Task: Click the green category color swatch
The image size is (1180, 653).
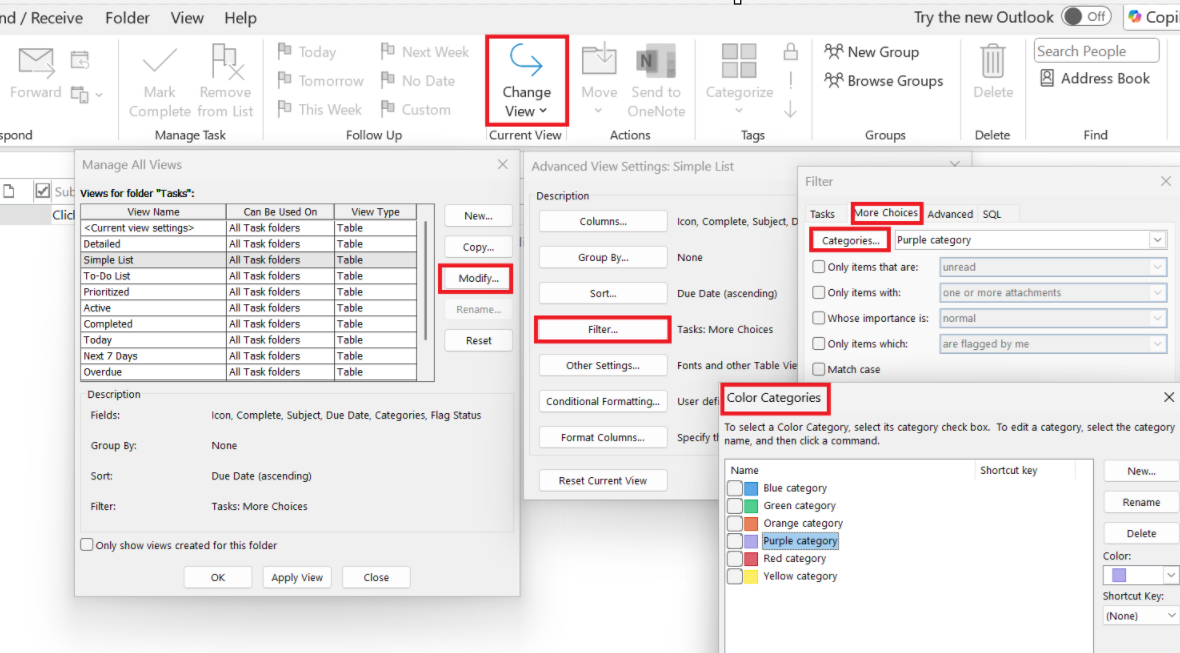Action: [751, 506]
